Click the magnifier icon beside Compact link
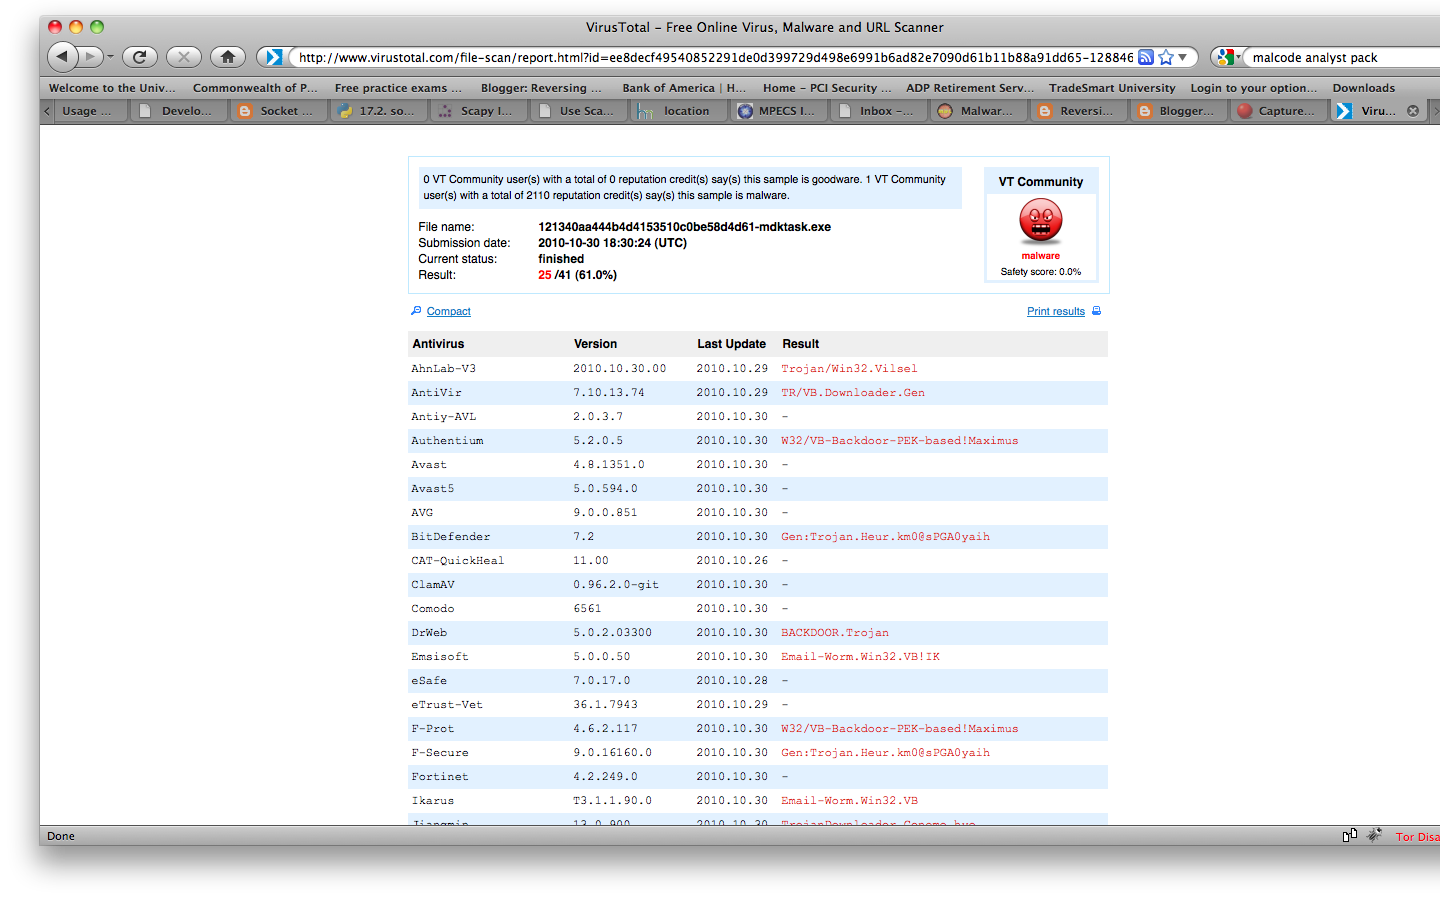 click(x=416, y=311)
